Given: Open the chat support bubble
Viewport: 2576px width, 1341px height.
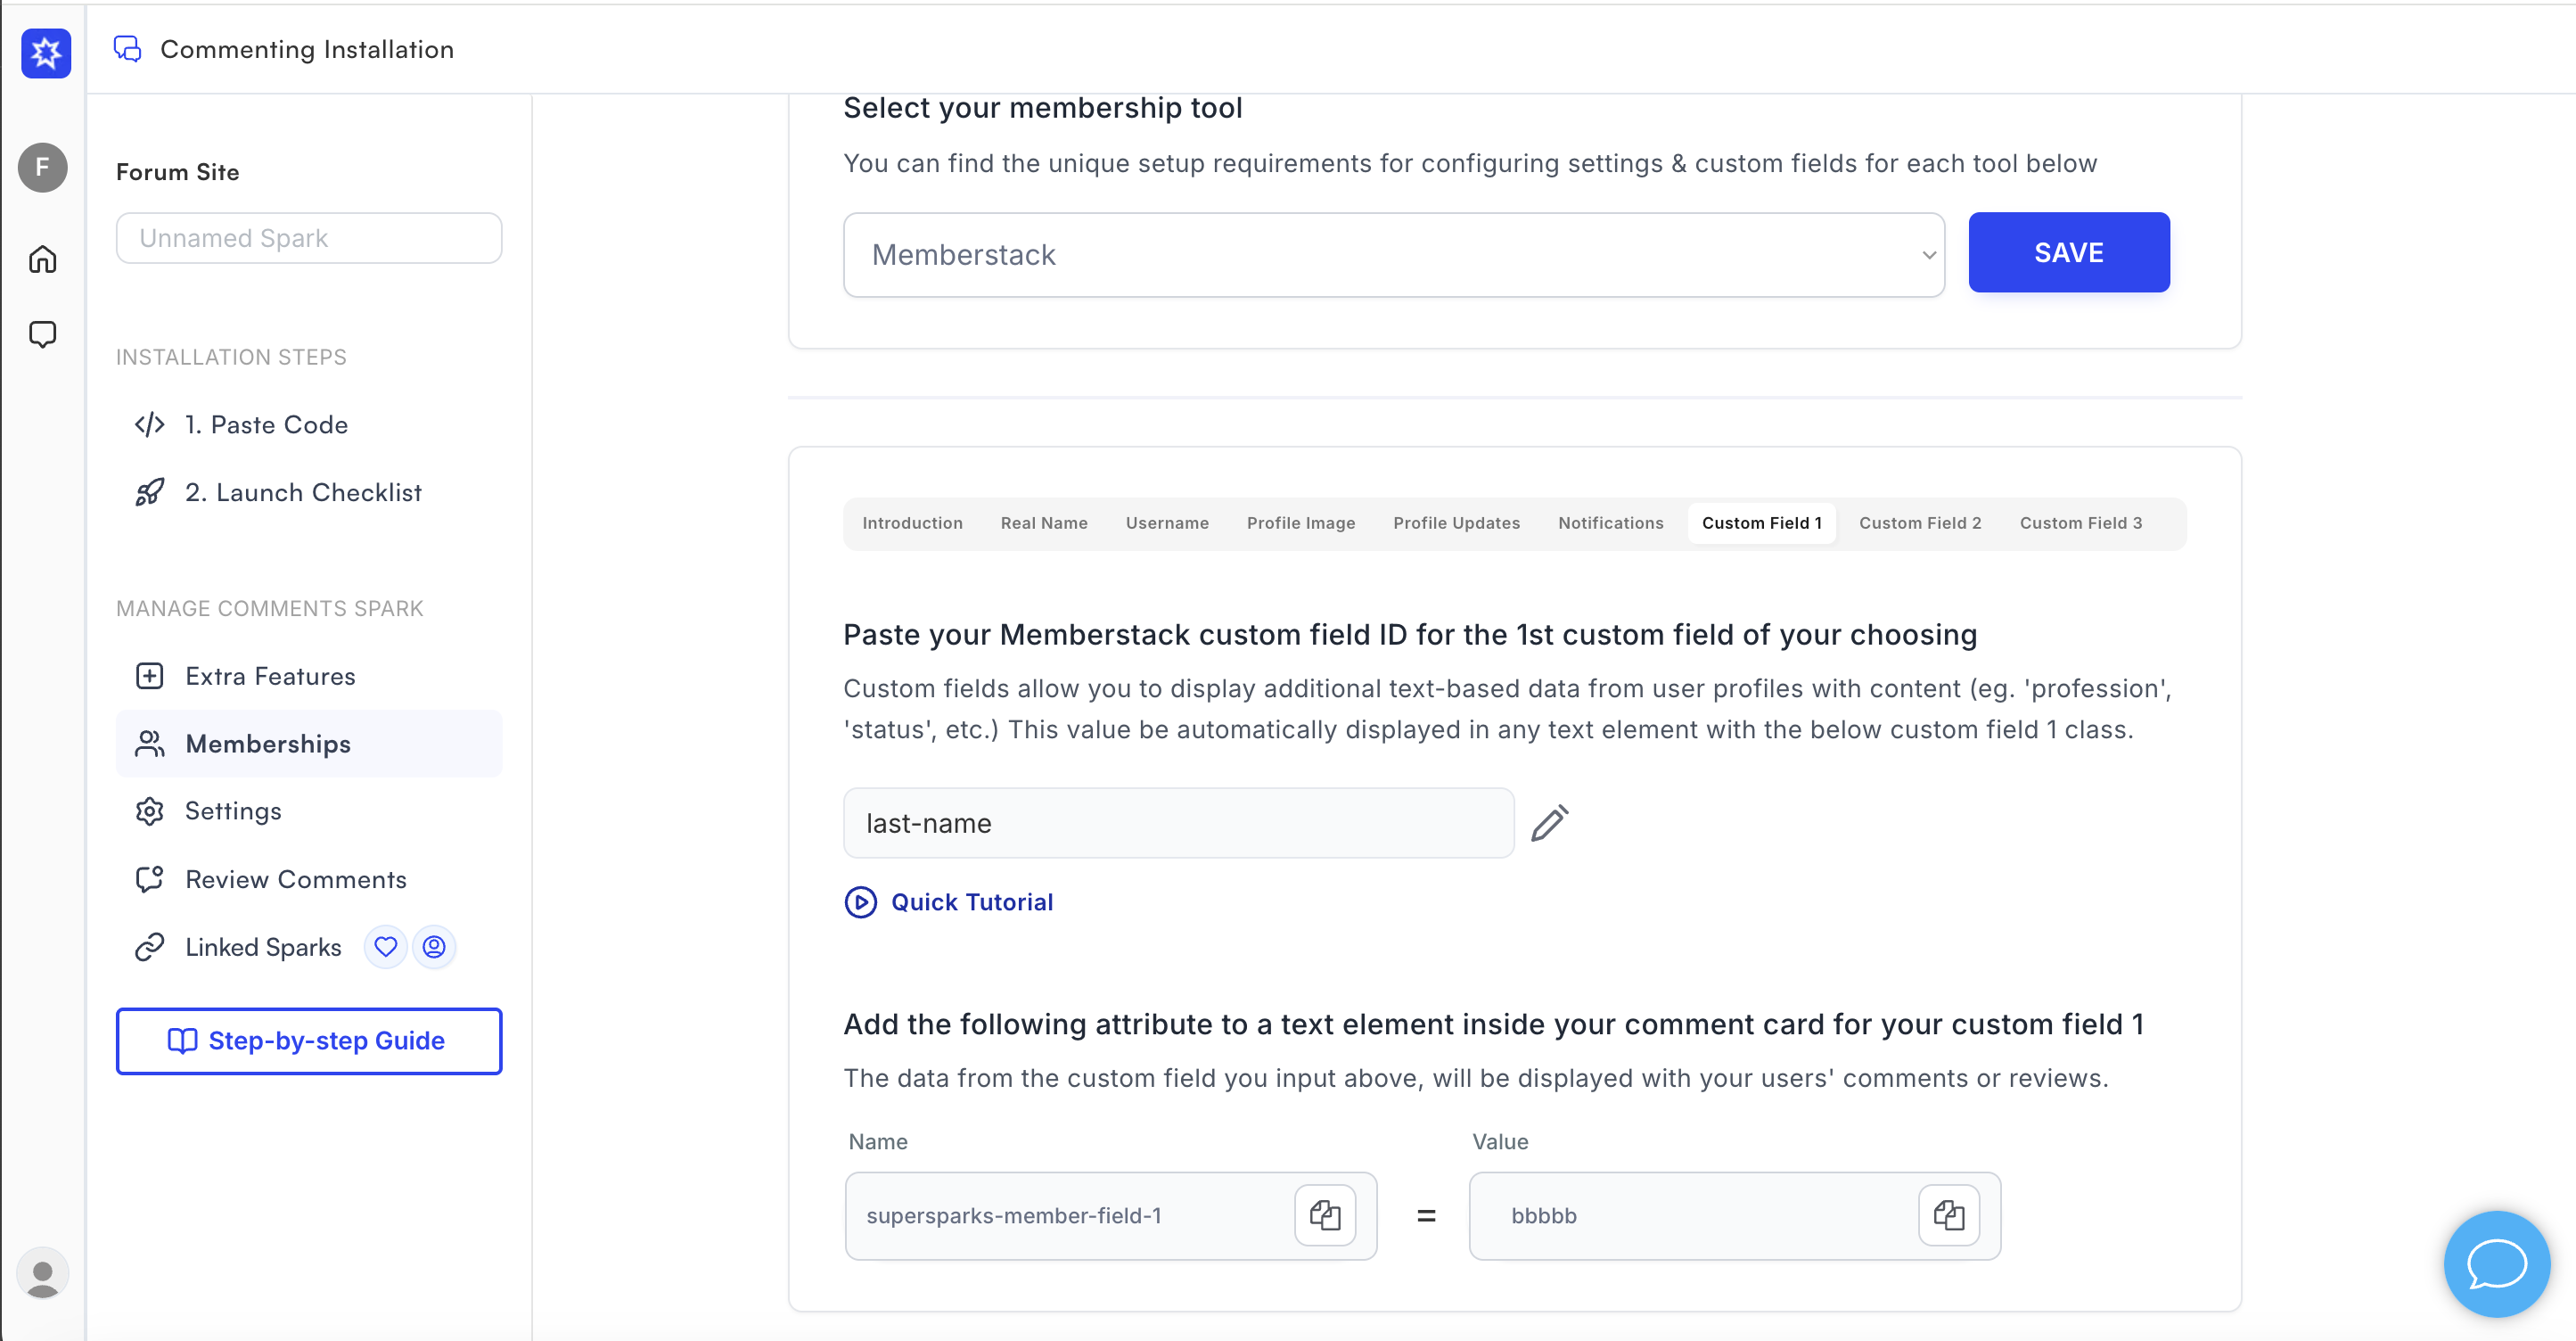Looking at the screenshot, I should [x=2496, y=1263].
